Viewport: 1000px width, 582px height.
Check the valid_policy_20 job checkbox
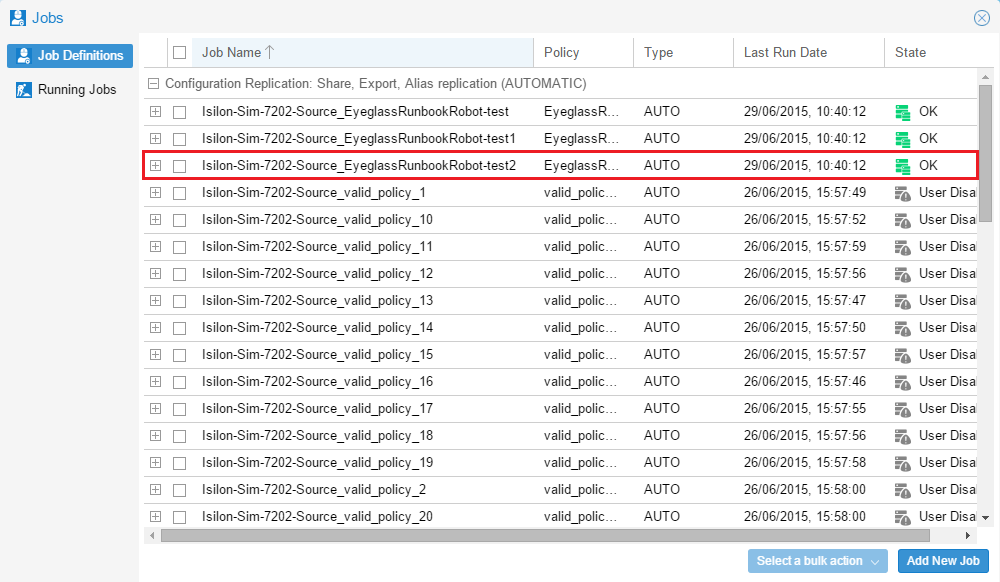point(180,517)
